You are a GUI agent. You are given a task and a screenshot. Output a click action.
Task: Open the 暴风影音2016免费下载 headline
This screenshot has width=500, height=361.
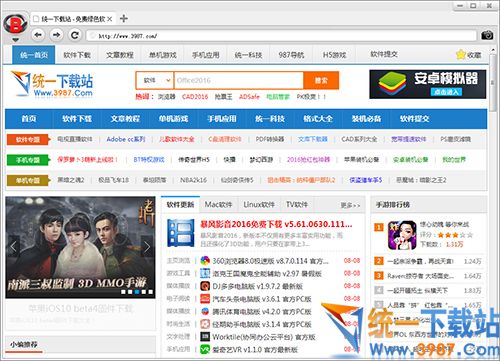pyautogui.click(x=276, y=224)
